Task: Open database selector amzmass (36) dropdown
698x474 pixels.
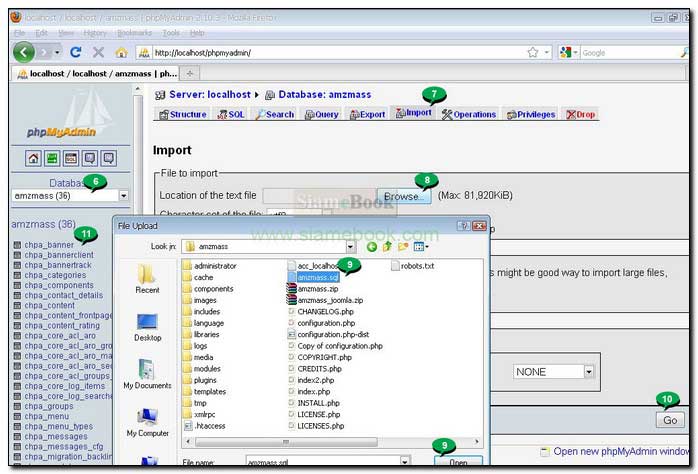Action: [x=124, y=196]
